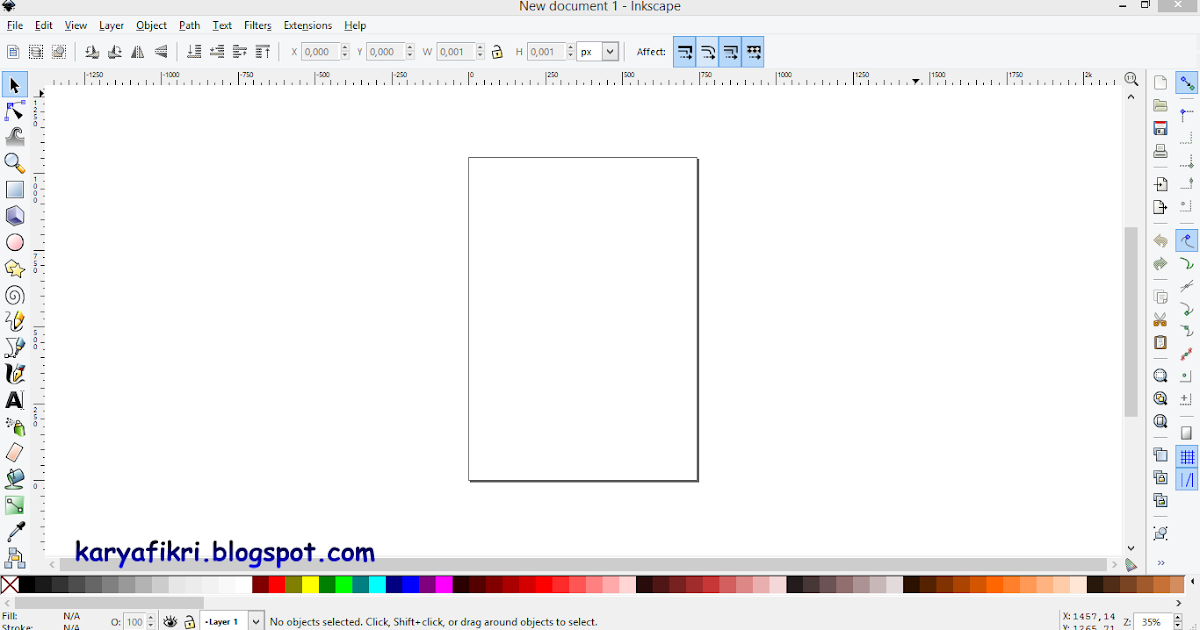Click the Undo arrow icon
Screen dimensions: 1200x630
point(1160,241)
